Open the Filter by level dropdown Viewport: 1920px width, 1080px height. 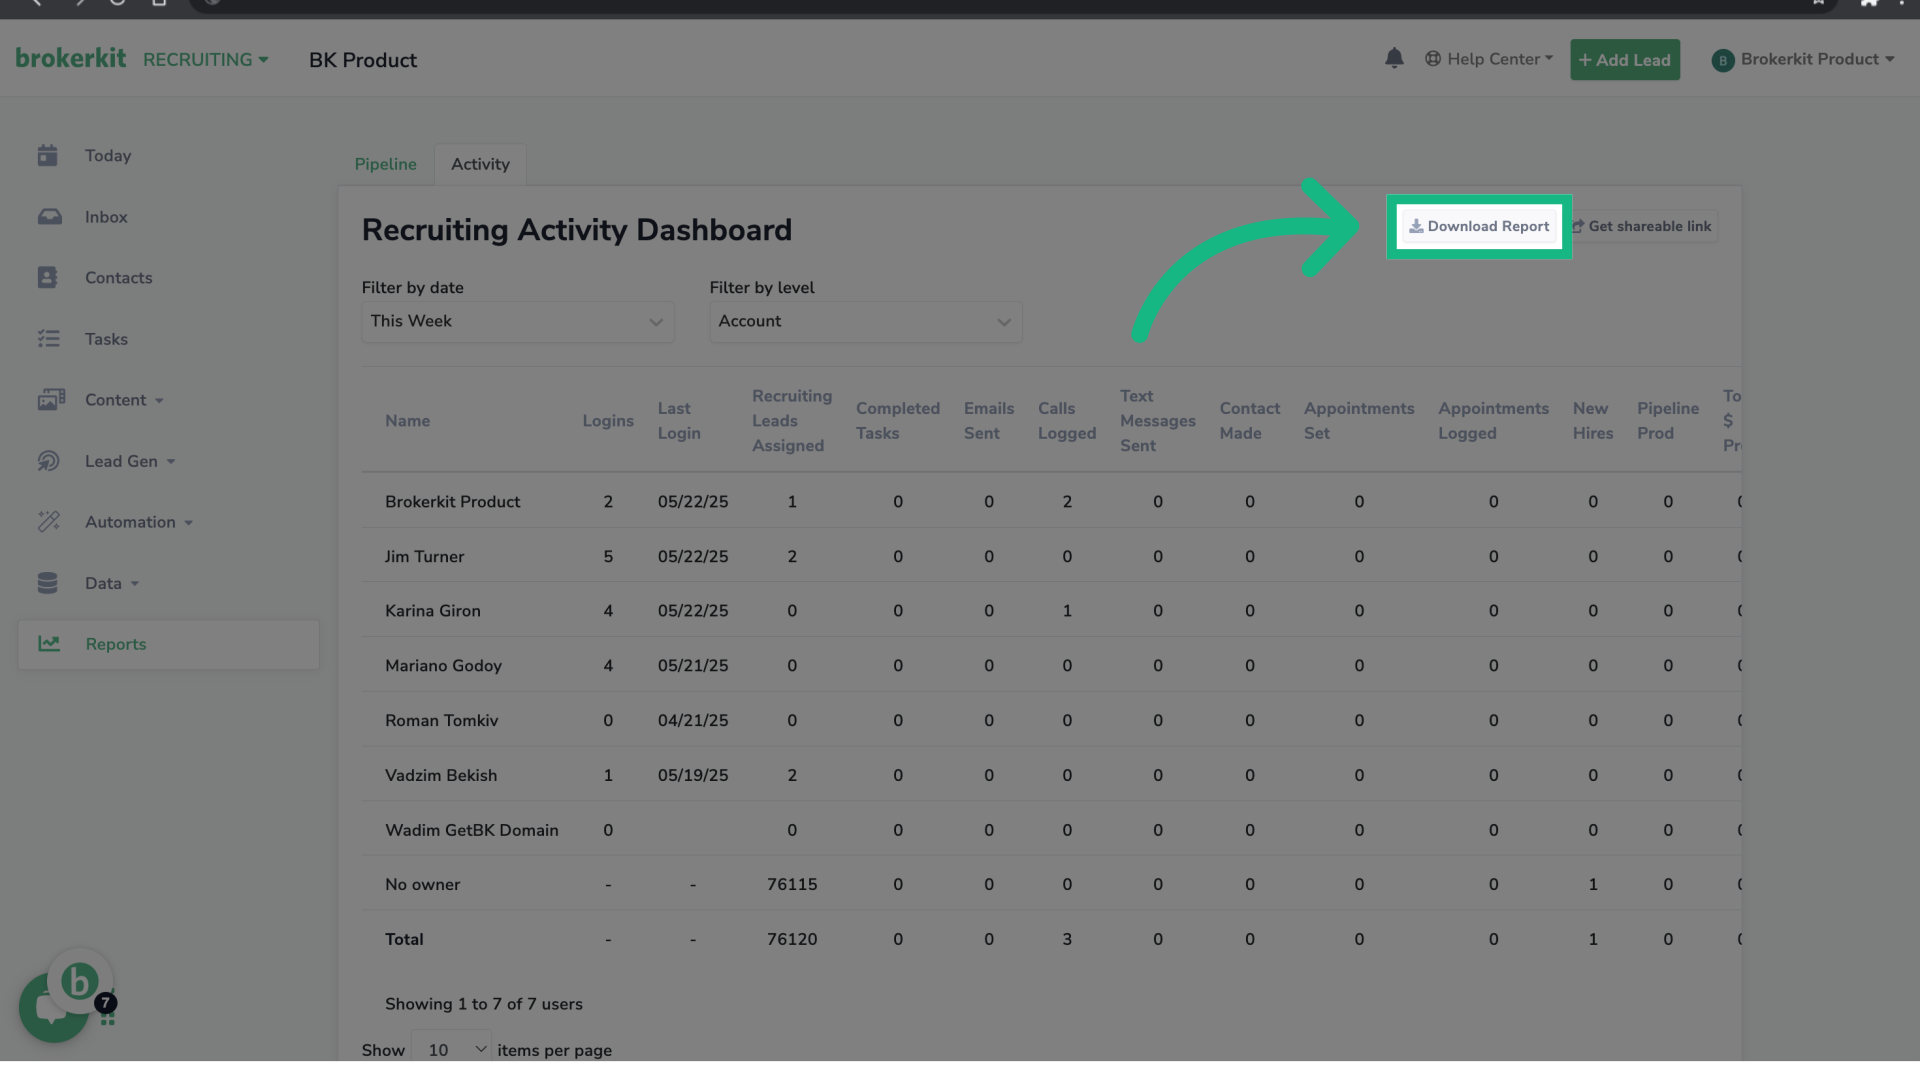click(866, 321)
